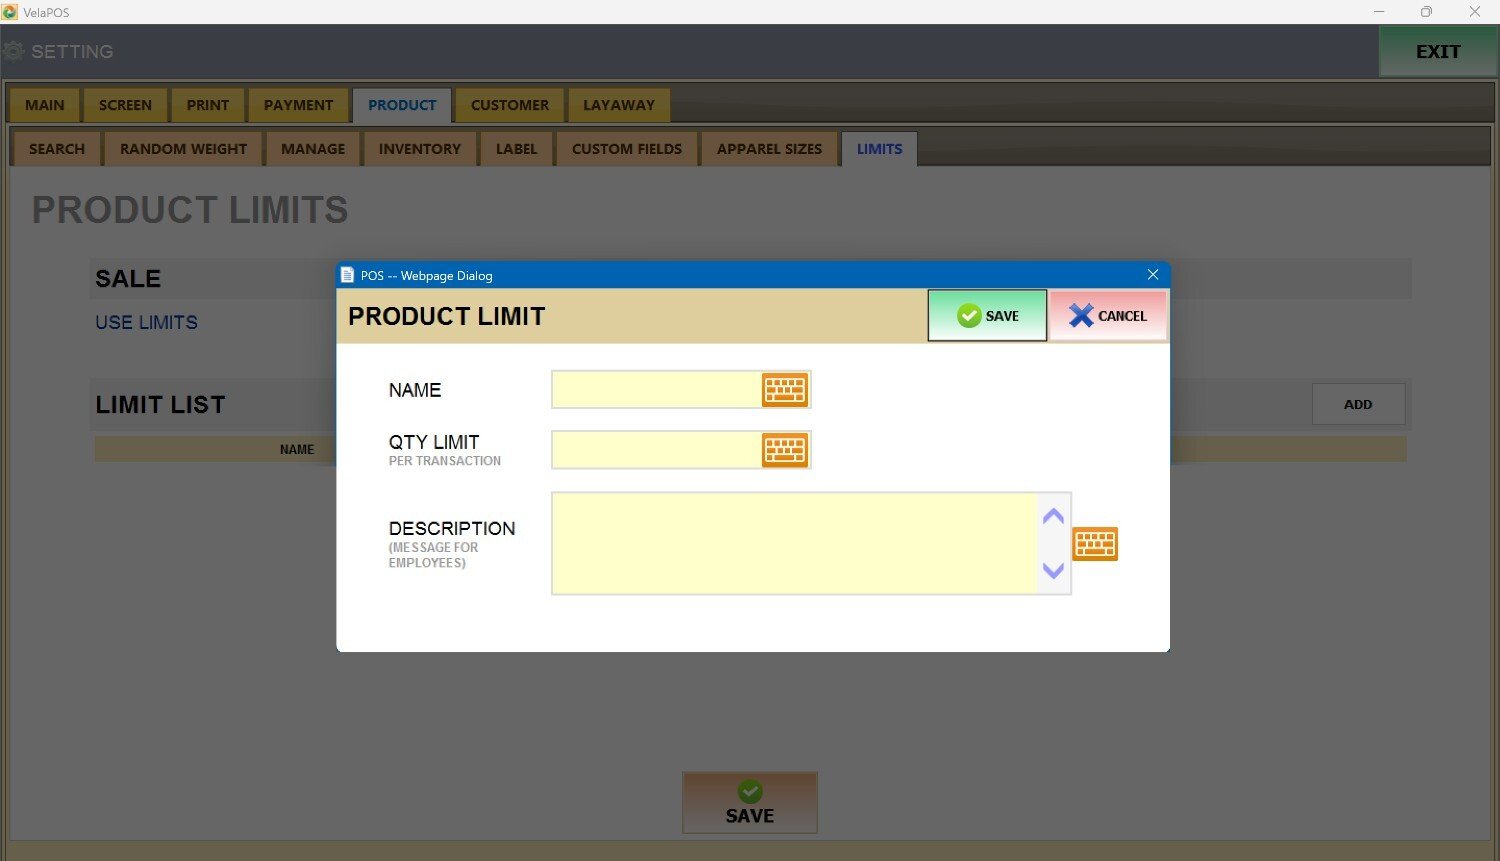Click Add in the Limit List
Viewport: 1500px width, 861px height.
coord(1357,404)
